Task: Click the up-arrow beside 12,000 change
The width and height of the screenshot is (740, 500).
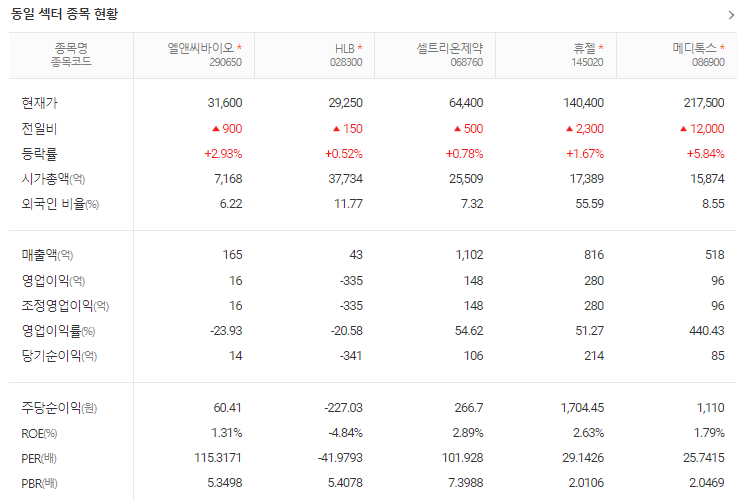Action: click(x=683, y=128)
